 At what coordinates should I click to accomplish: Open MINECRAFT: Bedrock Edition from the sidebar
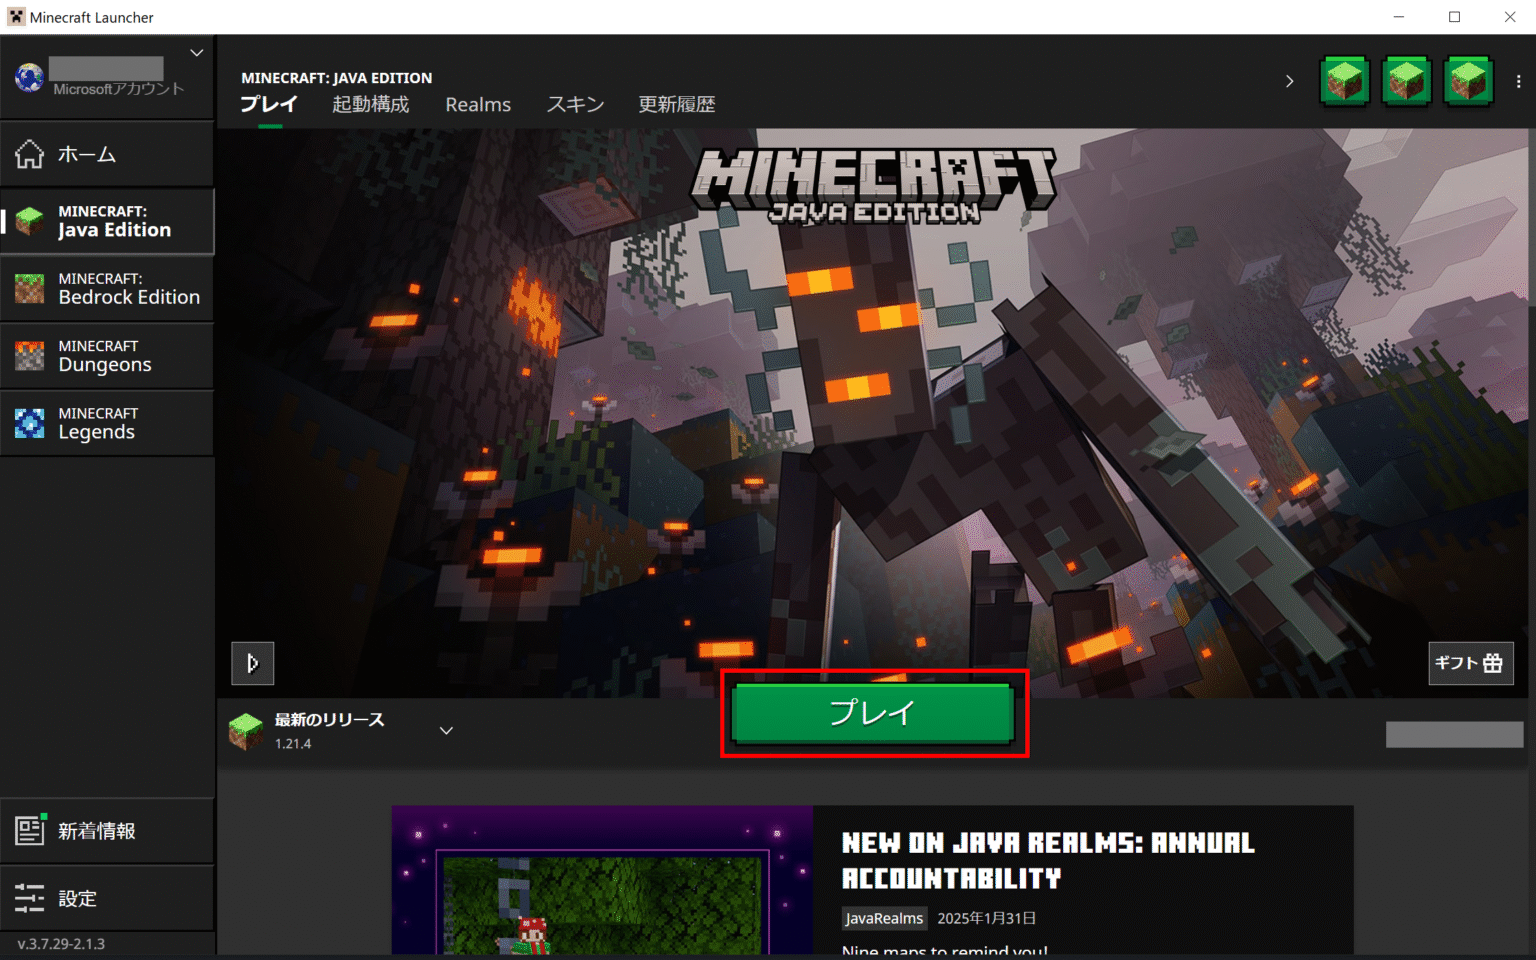[107, 289]
